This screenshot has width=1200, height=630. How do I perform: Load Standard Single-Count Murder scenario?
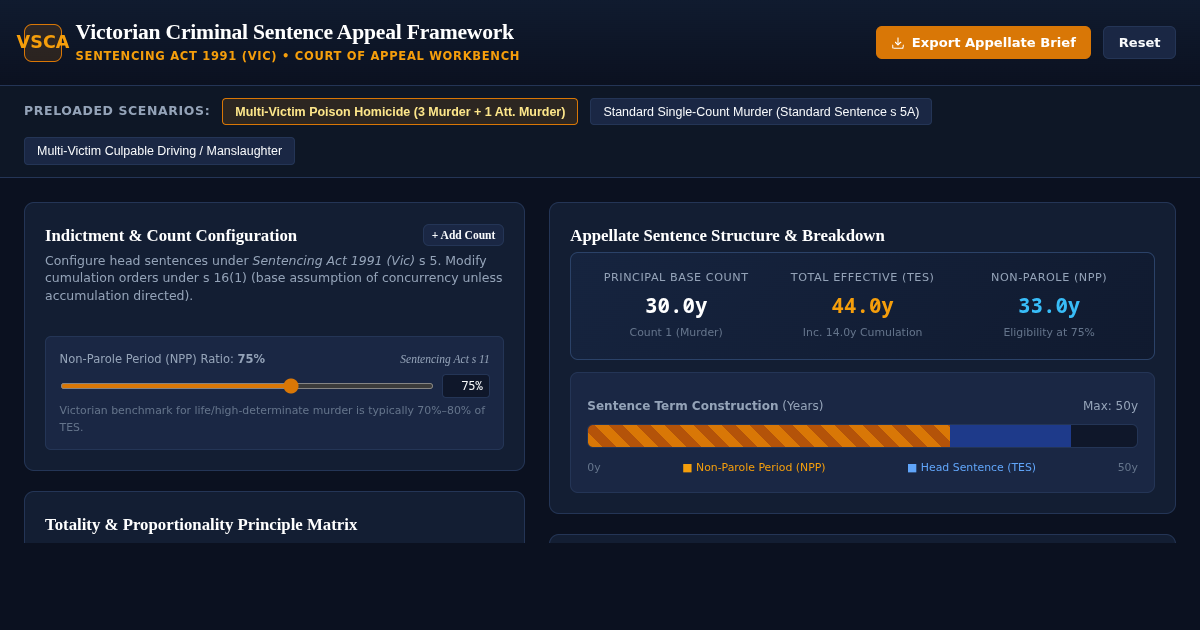pyautogui.click(x=761, y=112)
